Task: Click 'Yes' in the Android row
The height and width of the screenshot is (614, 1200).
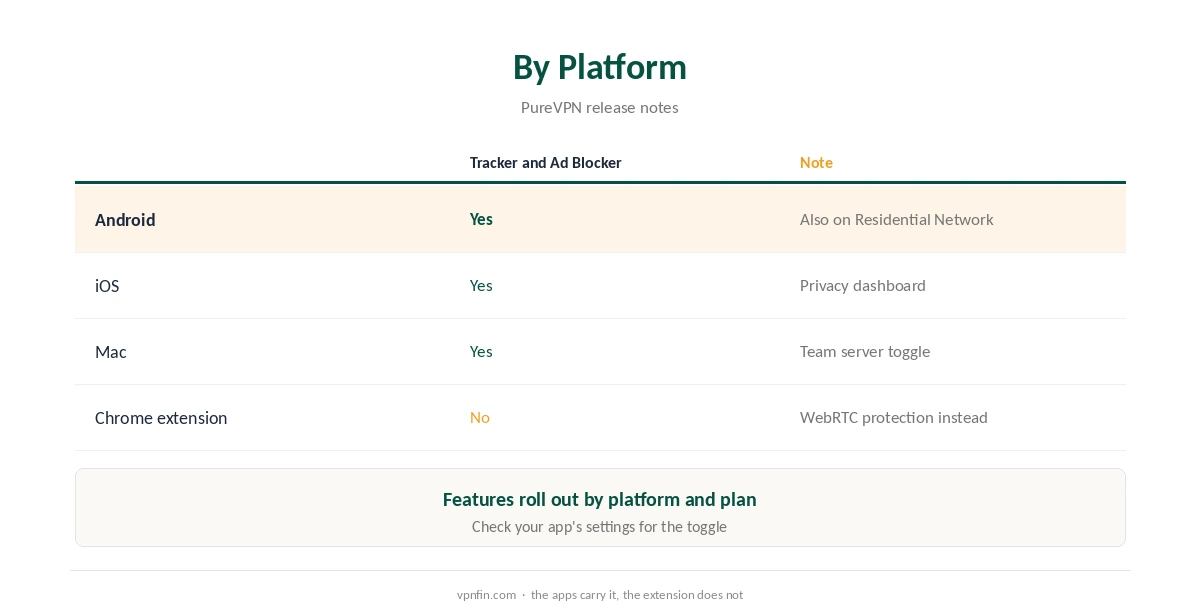Action: (x=481, y=219)
